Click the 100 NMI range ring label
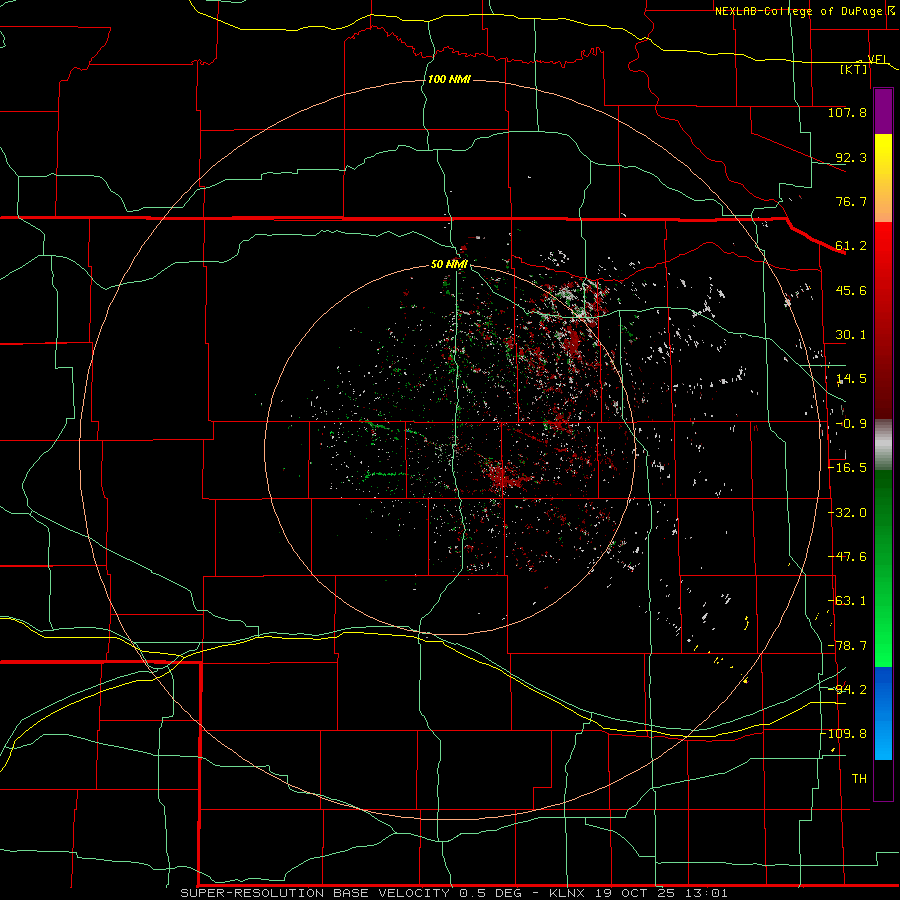This screenshot has height=900, width=900. click(449, 79)
